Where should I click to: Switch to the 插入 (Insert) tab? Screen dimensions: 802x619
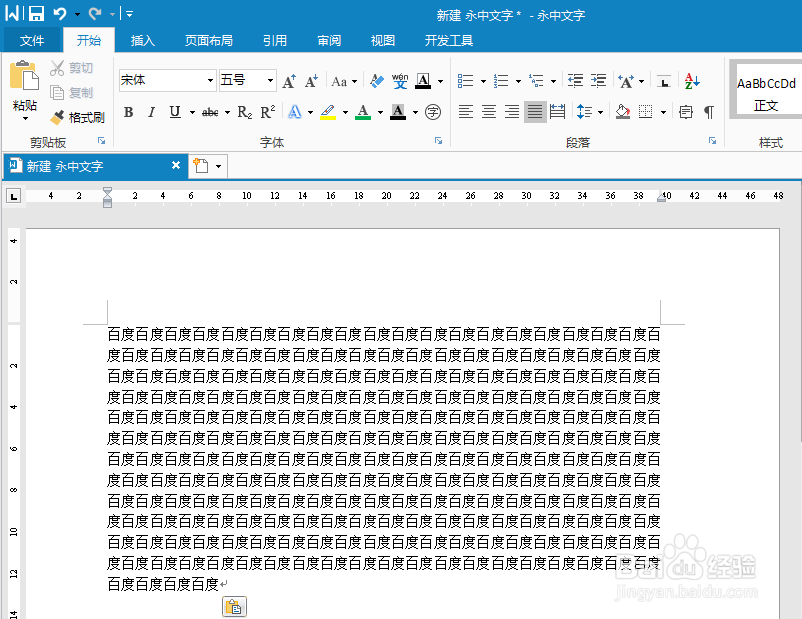pyautogui.click(x=143, y=40)
